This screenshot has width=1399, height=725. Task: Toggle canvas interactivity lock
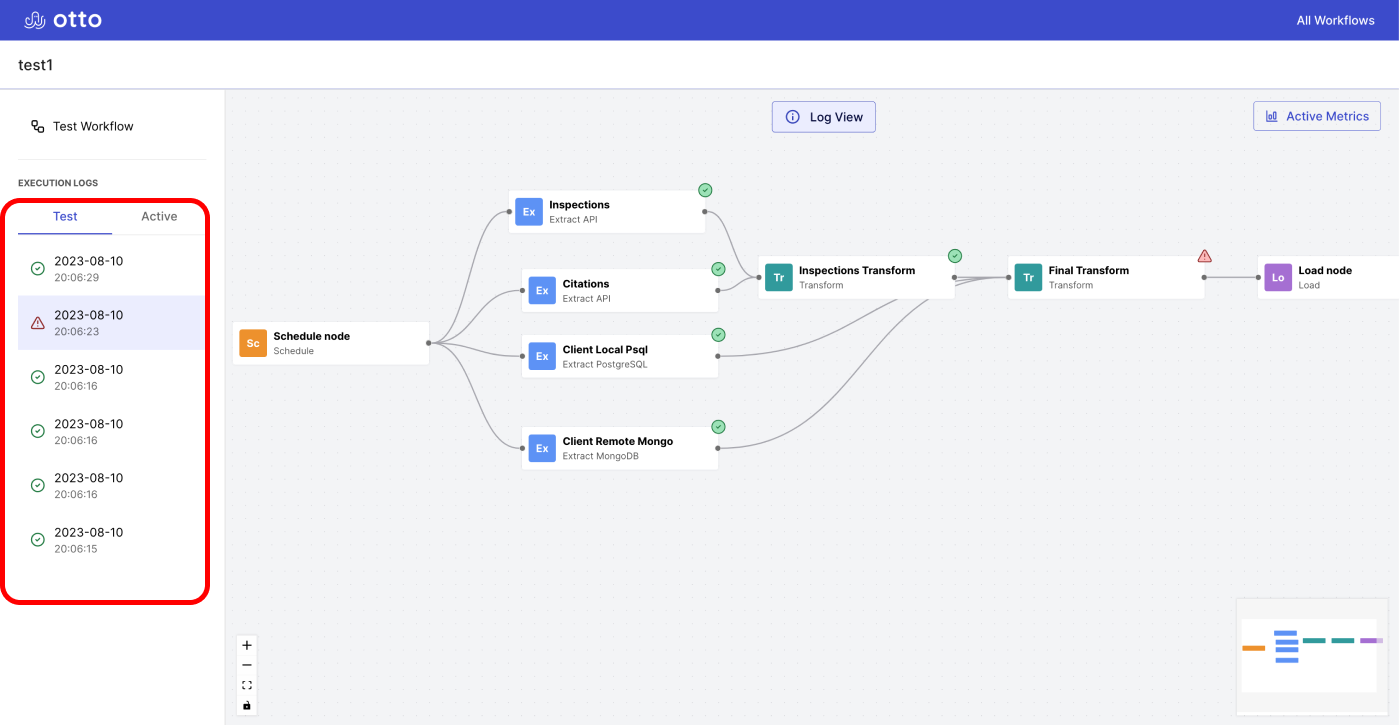247,705
